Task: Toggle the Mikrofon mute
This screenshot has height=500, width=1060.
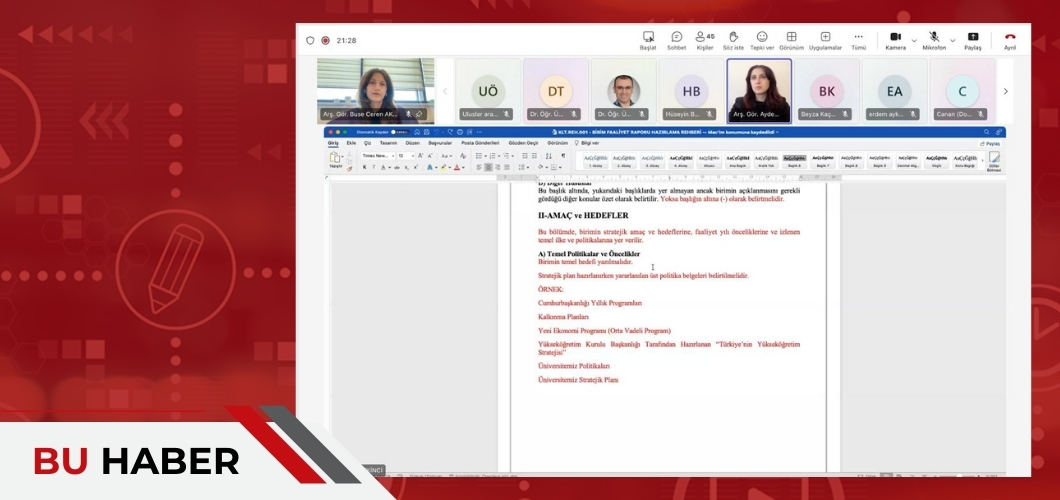Action: point(934,40)
